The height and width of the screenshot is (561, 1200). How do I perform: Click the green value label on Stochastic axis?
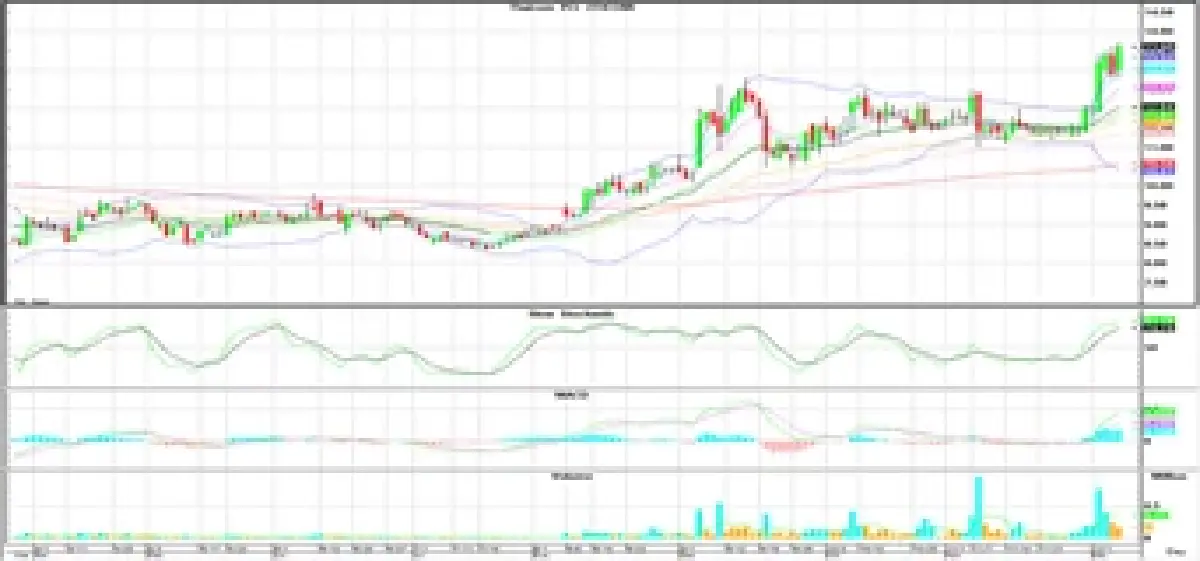click(1157, 323)
